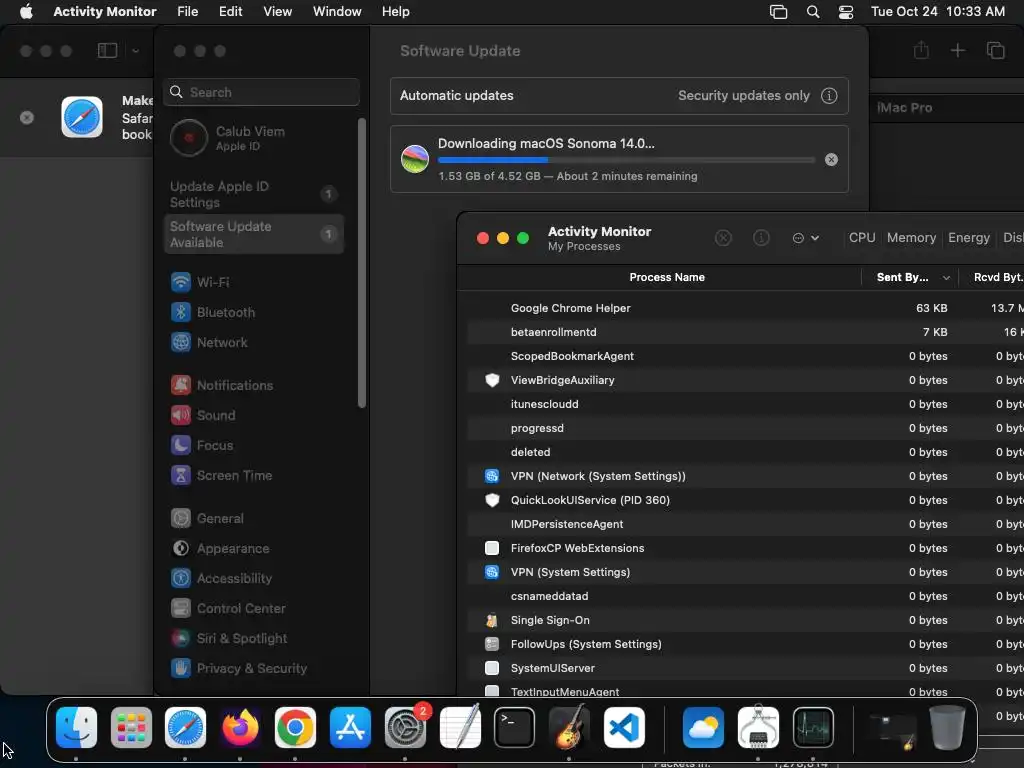1024x768 pixels.
Task: Select Software Update Available item
Action: [253, 234]
